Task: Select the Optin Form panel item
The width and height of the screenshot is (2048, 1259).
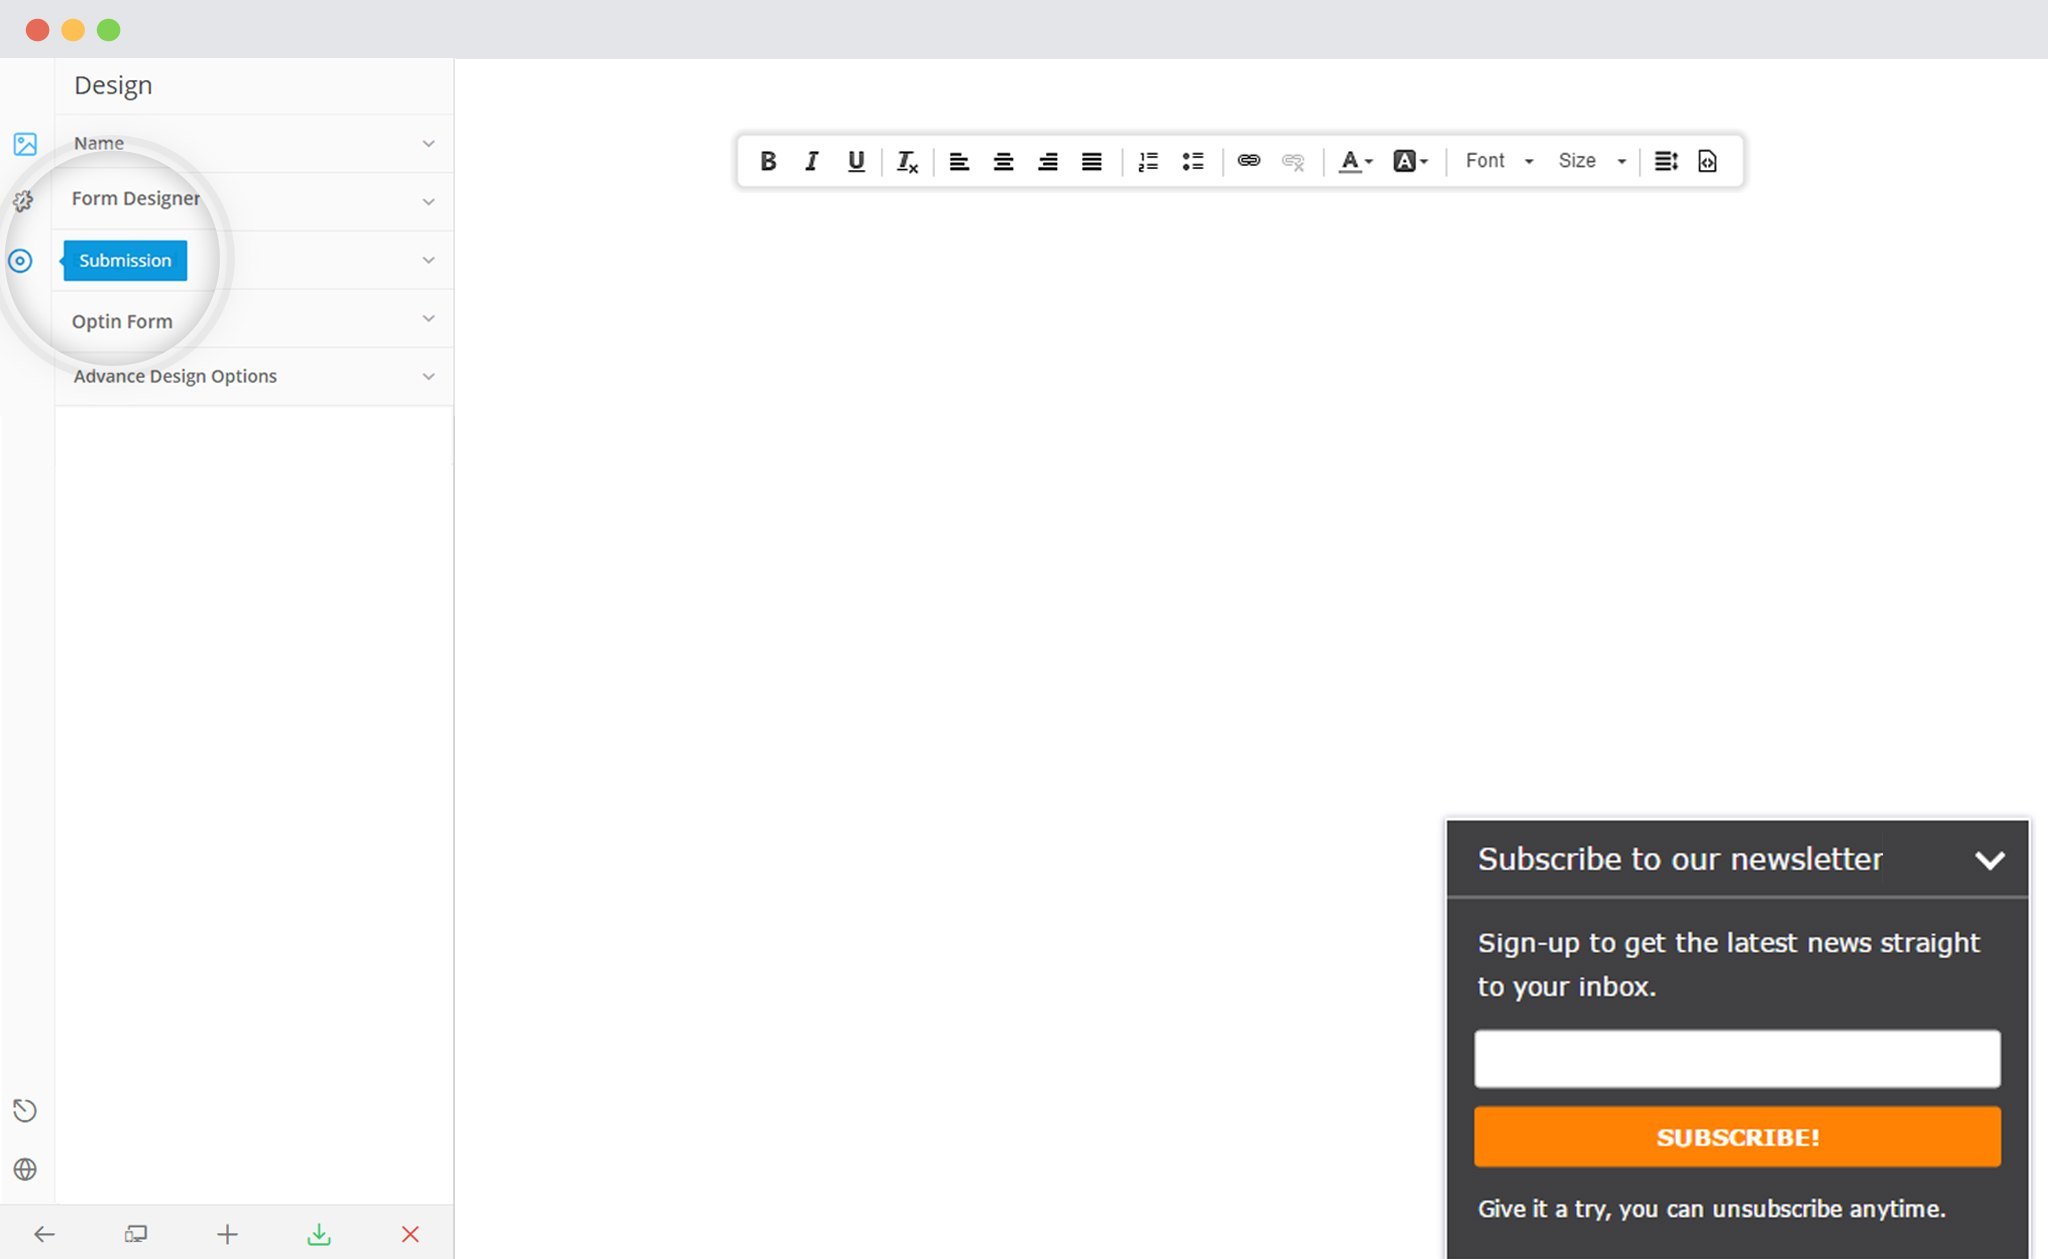Action: pyautogui.click(x=254, y=319)
